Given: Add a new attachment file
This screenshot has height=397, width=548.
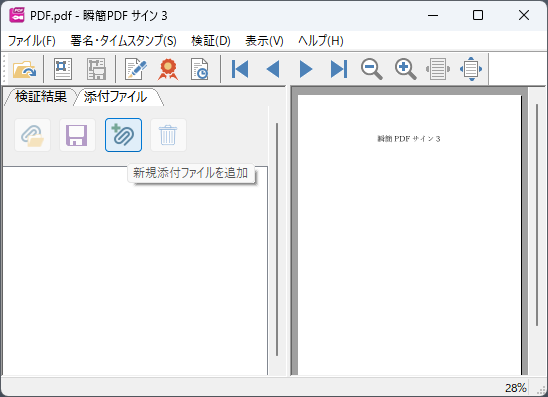Looking at the screenshot, I should [123, 135].
